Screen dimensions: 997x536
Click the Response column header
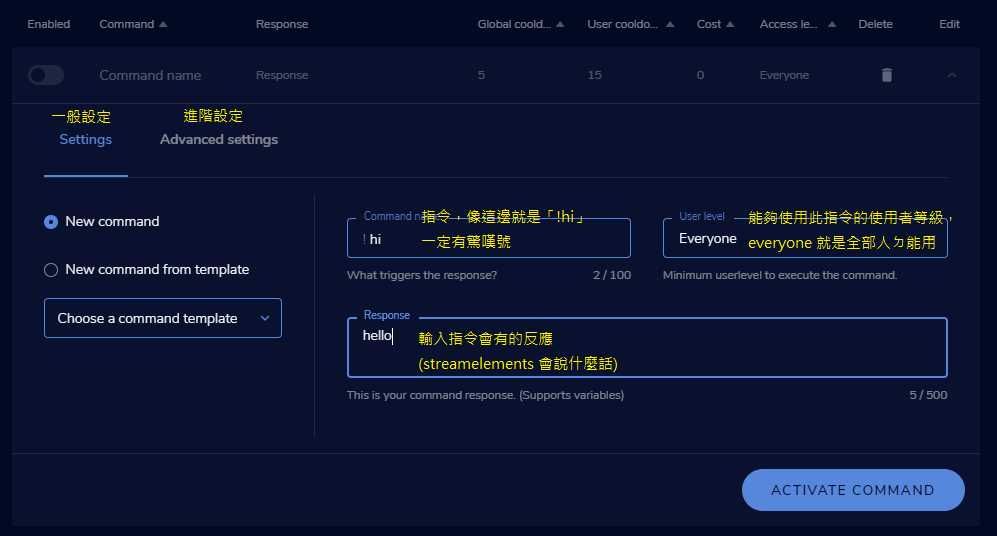[x=281, y=24]
